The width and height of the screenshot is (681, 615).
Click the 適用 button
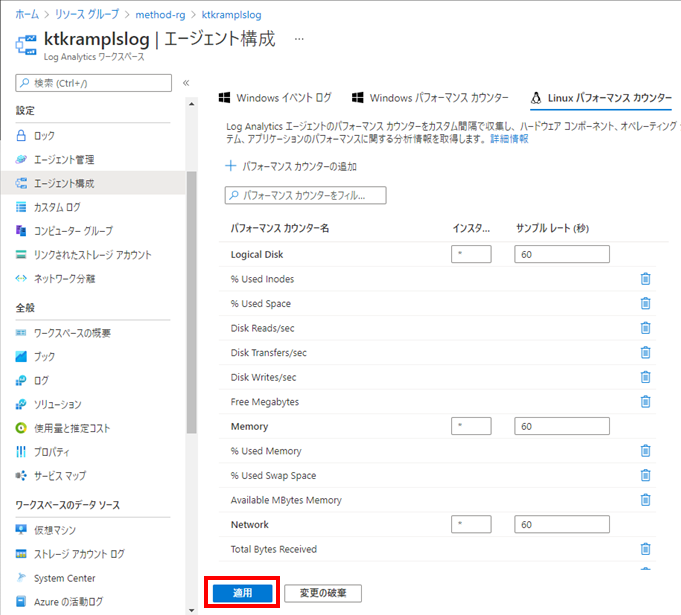click(242, 593)
